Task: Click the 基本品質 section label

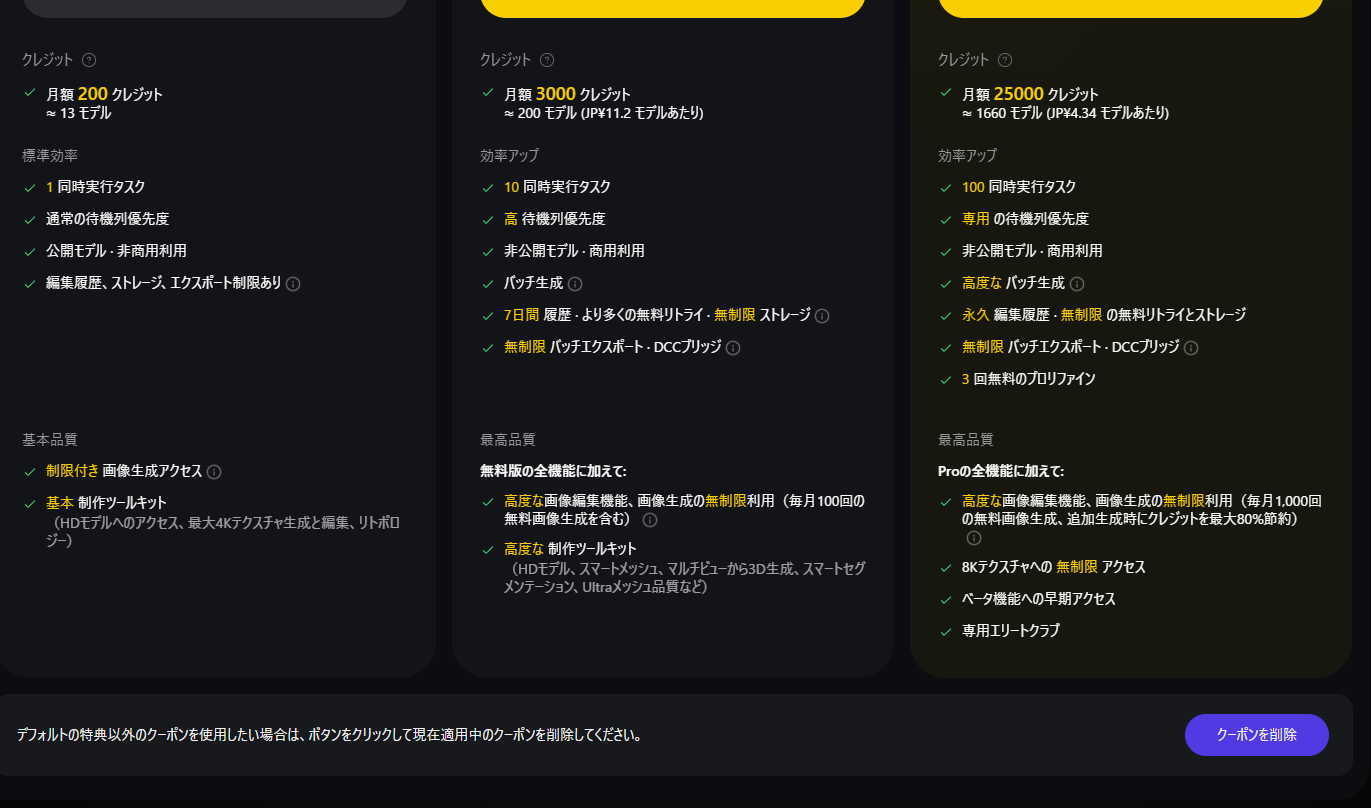Action: coord(50,440)
